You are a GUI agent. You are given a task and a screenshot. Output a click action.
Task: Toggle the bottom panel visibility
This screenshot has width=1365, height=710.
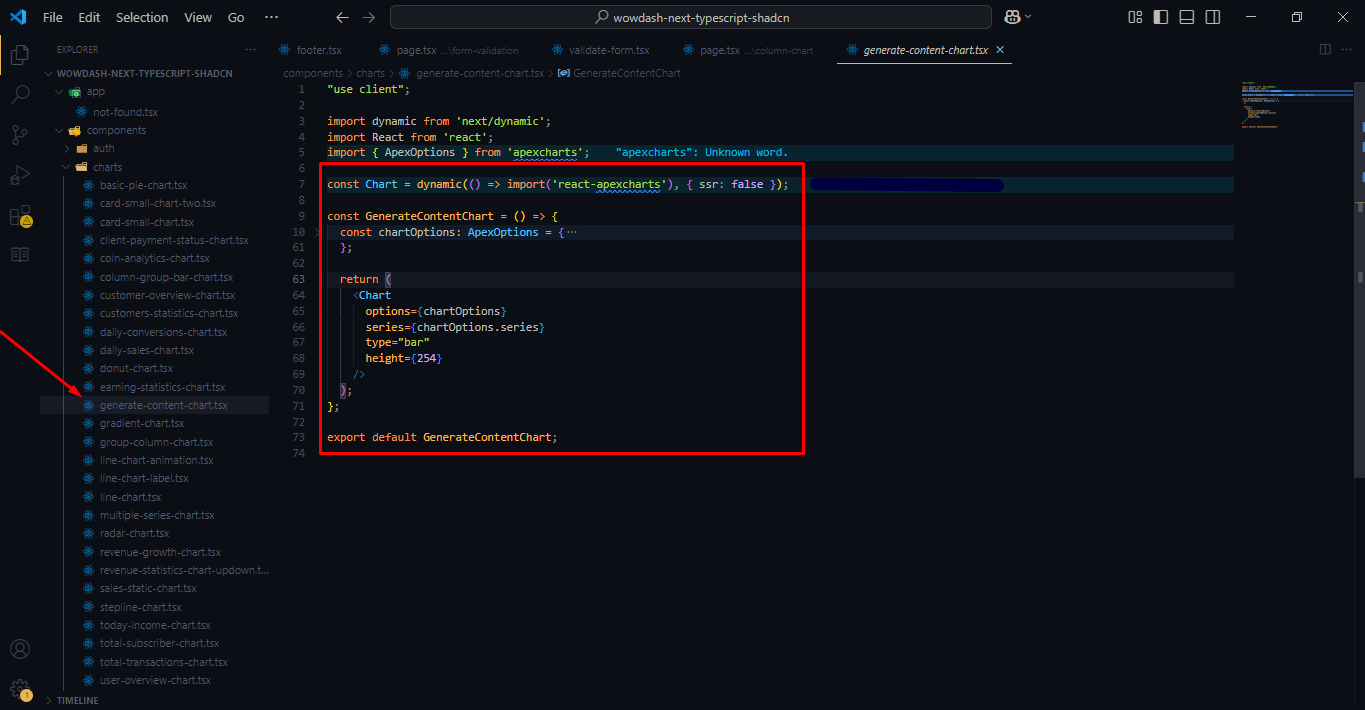click(x=1186, y=17)
